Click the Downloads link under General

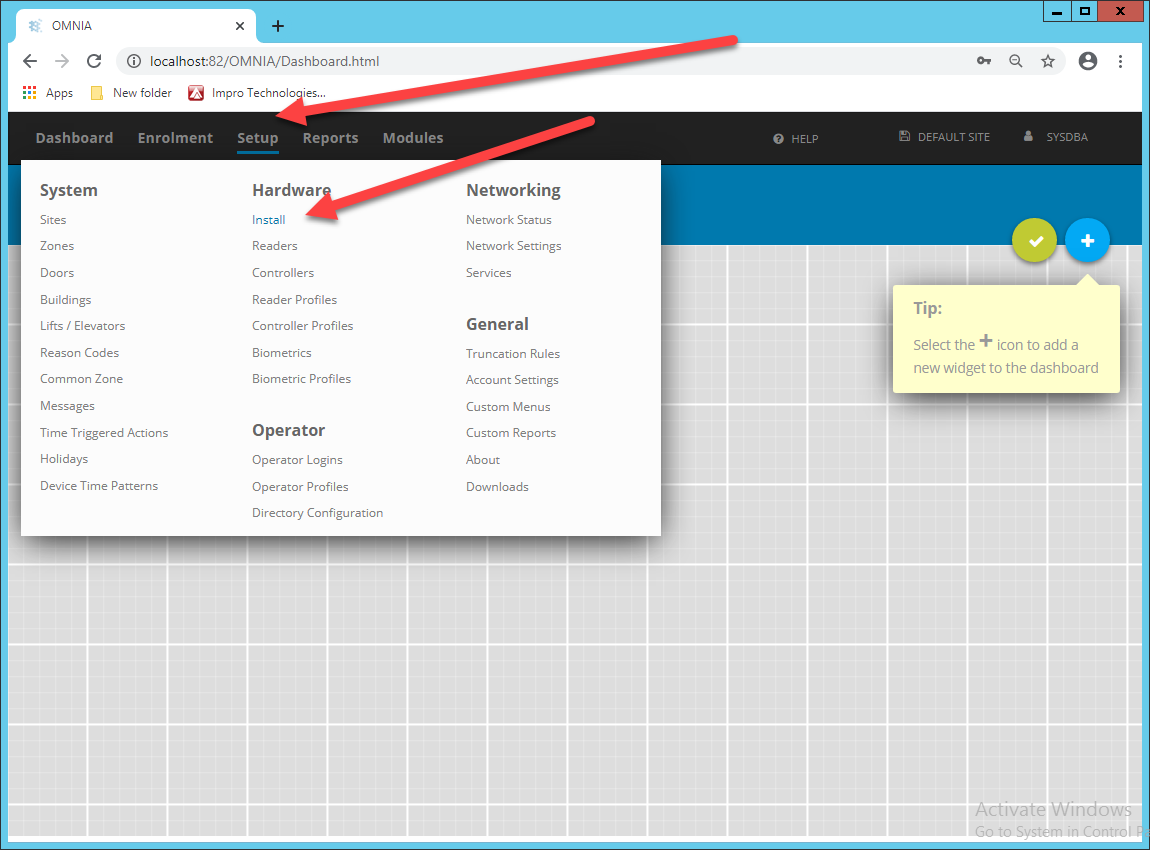497,487
